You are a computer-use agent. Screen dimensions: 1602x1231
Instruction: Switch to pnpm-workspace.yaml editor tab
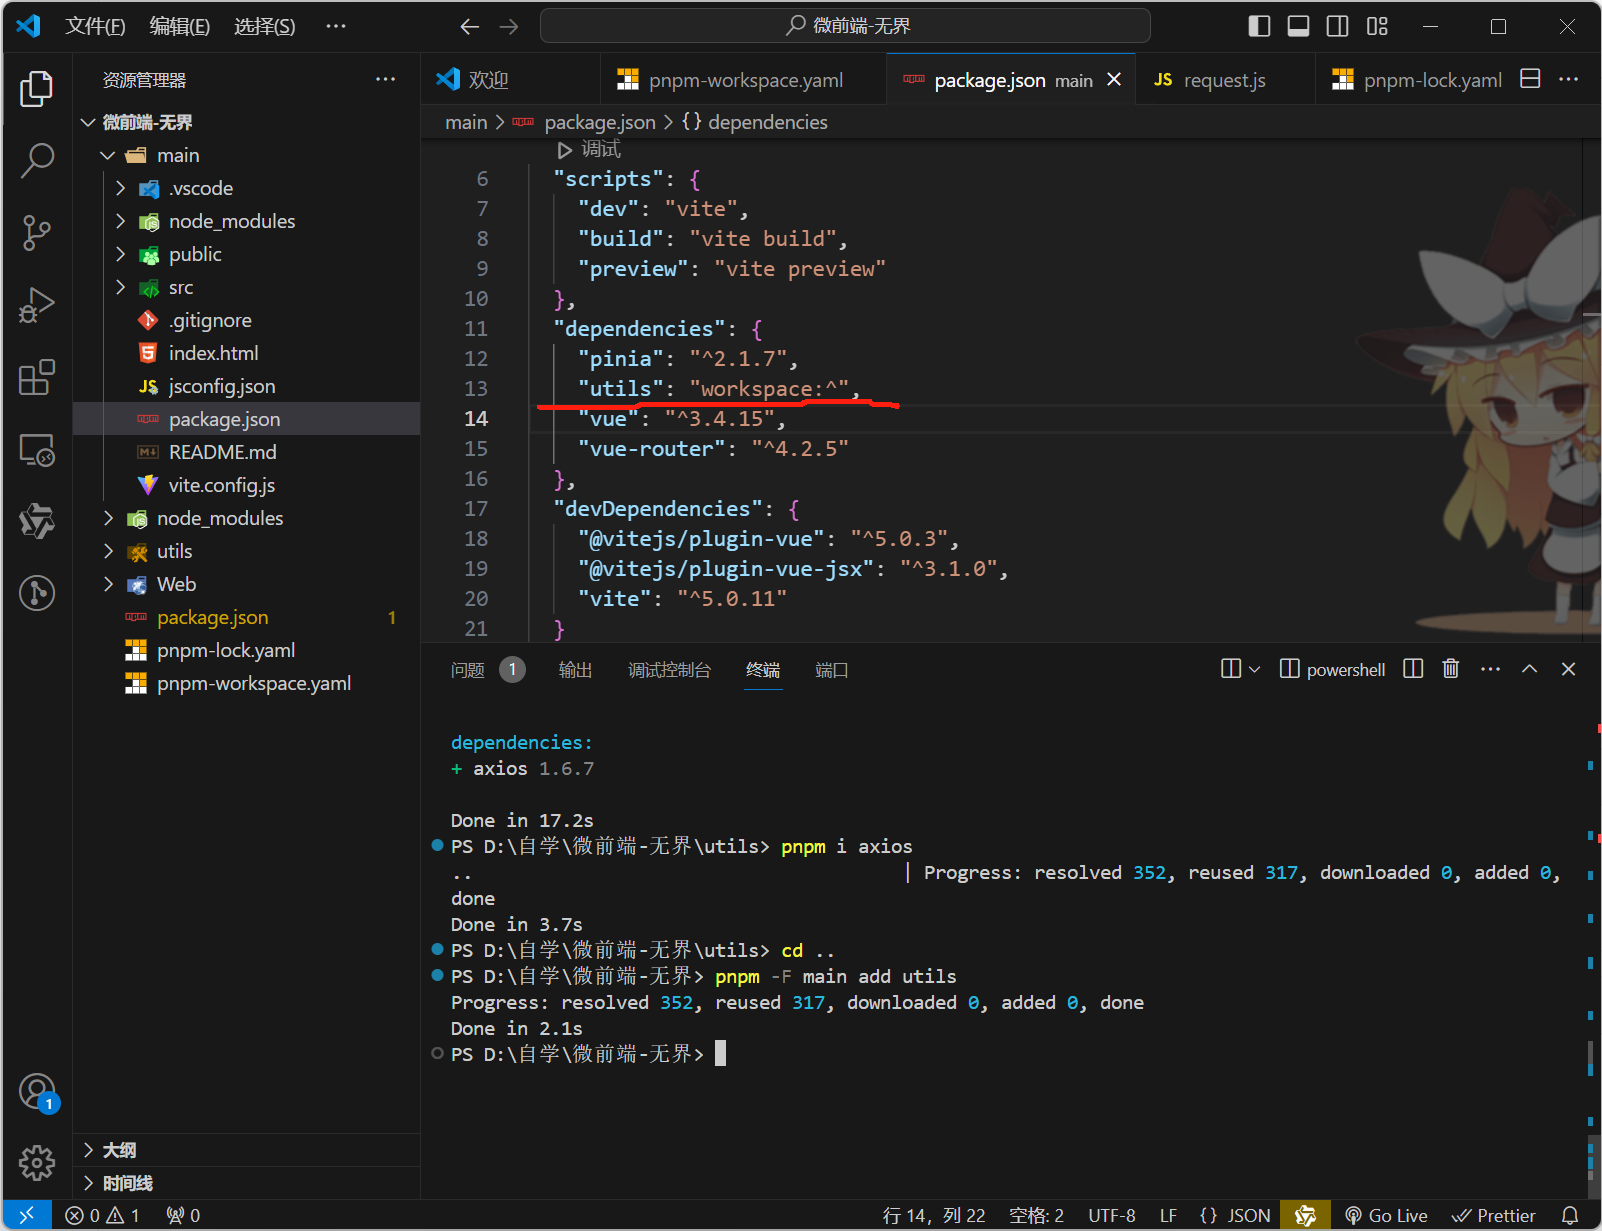[x=744, y=79]
